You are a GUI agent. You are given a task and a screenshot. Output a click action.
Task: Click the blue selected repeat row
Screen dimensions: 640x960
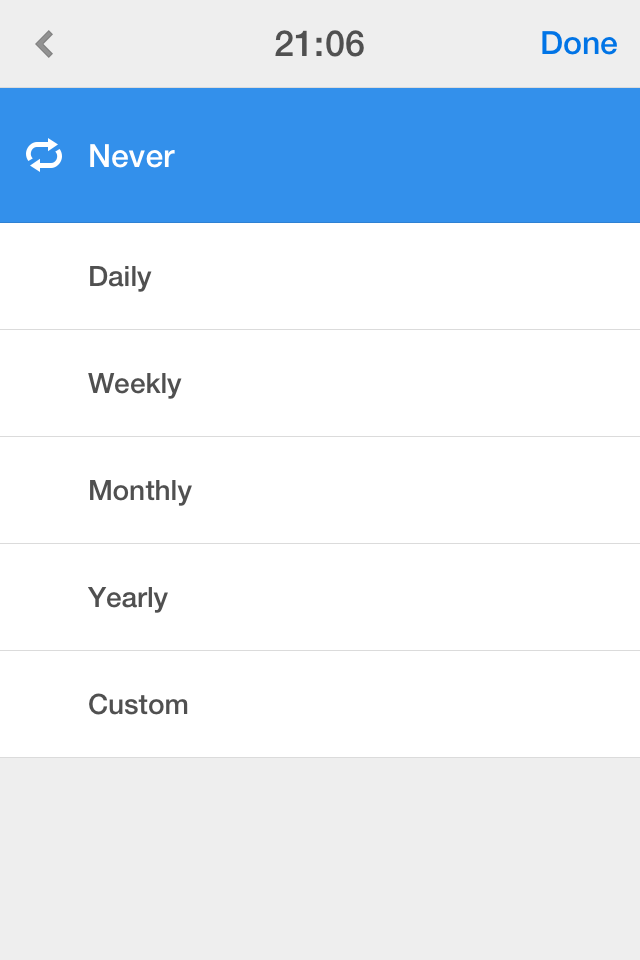point(320,155)
